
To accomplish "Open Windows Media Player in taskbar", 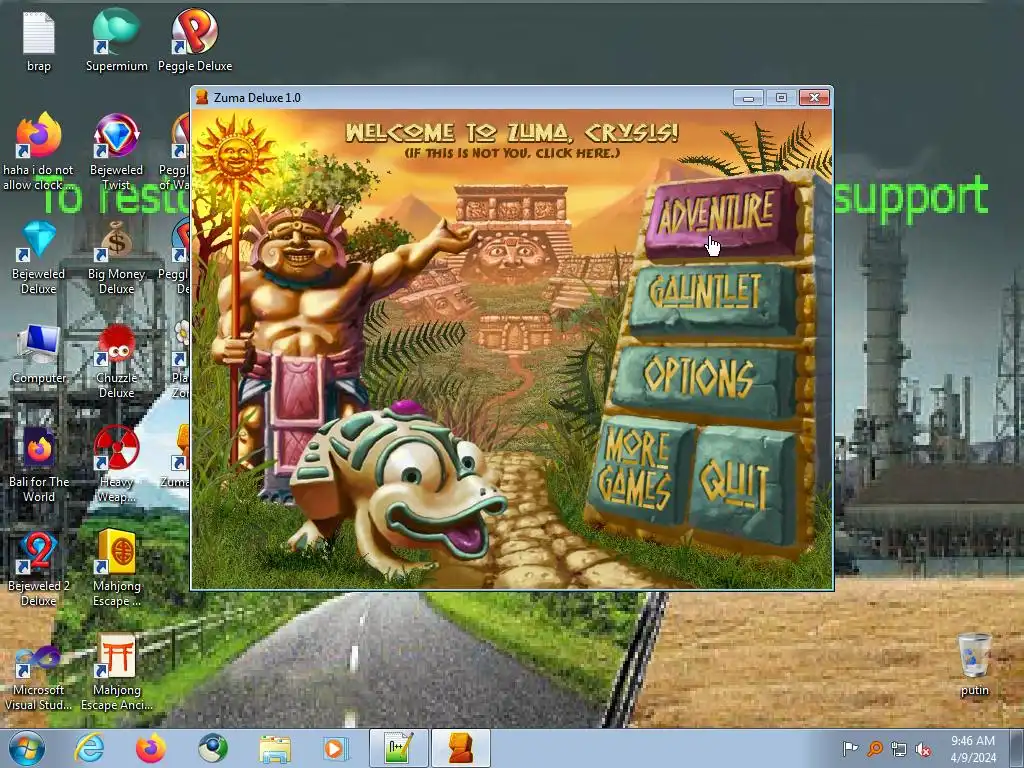I will pyautogui.click(x=336, y=748).
